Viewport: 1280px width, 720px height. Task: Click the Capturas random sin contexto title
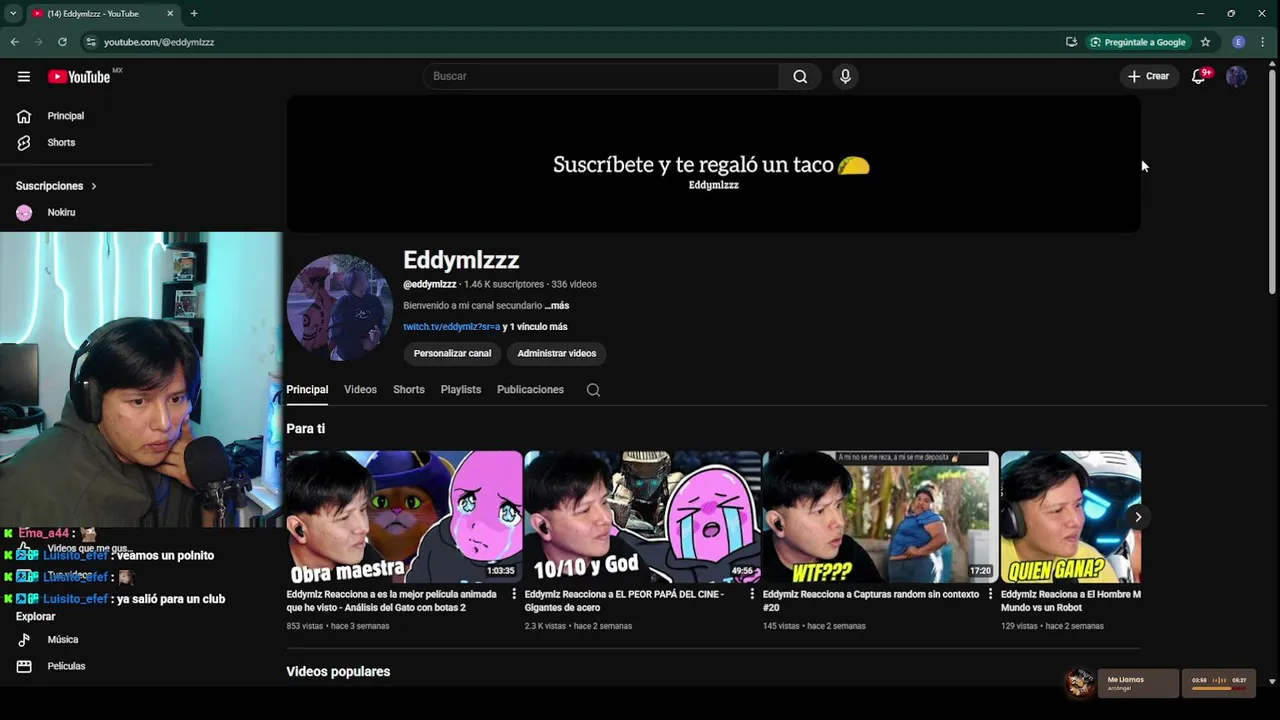870,601
